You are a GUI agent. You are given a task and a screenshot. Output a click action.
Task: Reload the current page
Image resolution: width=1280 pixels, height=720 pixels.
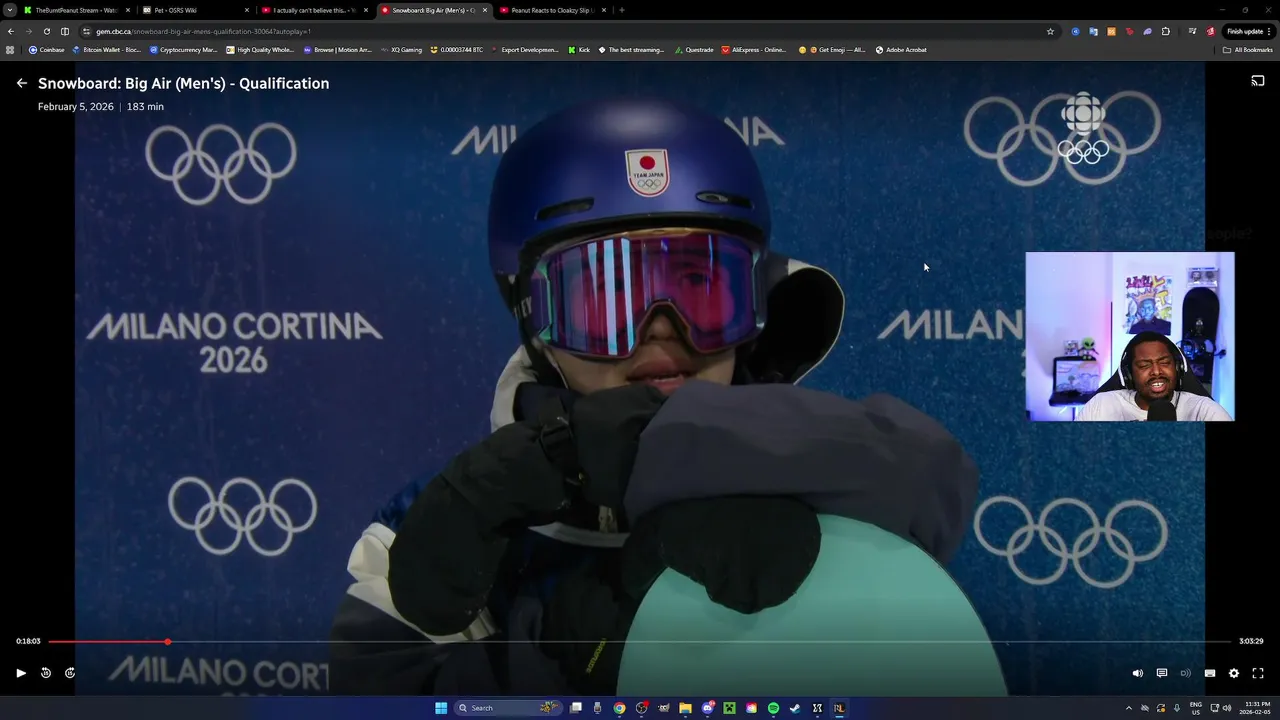click(x=46, y=31)
